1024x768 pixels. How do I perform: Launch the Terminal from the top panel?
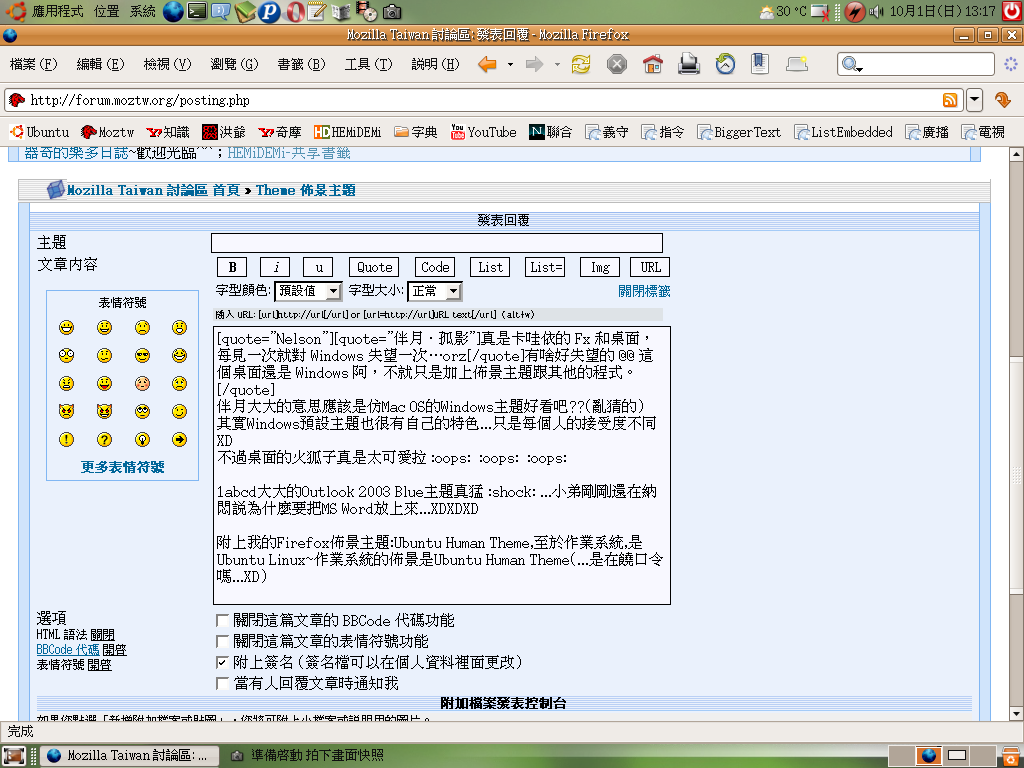pyautogui.click(x=197, y=12)
